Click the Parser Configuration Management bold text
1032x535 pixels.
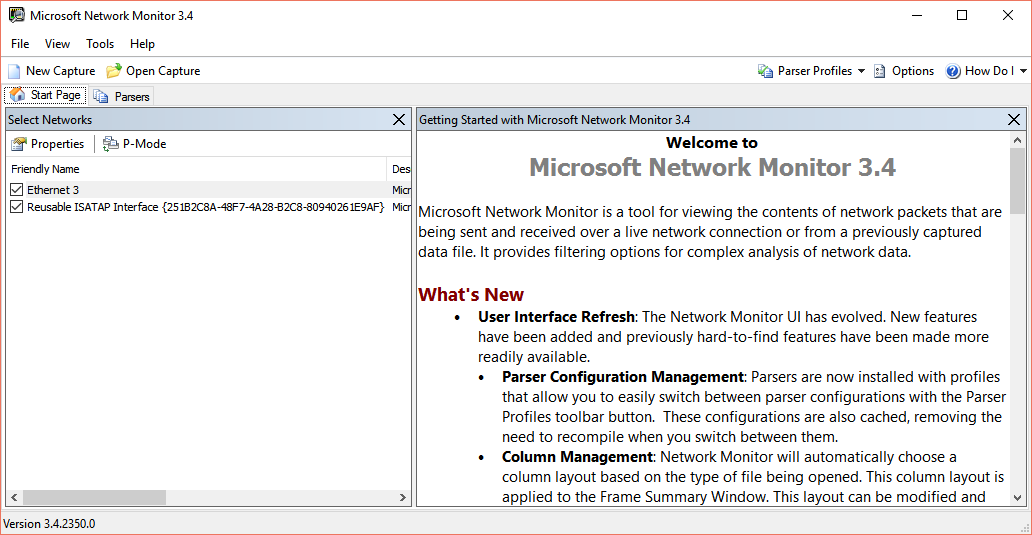pos(623,377)
